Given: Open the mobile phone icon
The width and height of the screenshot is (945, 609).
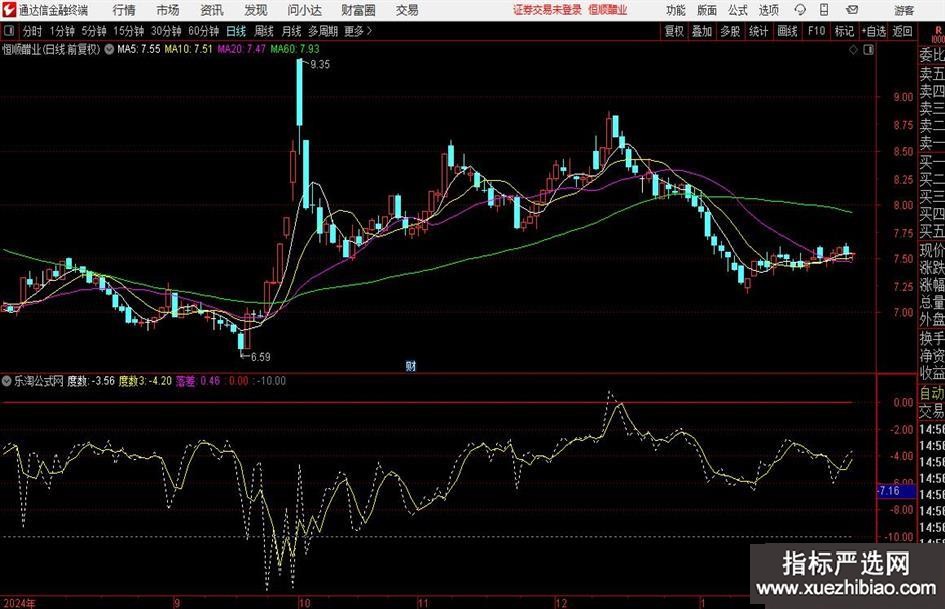Looking at the screenshot, I should 824,10.
